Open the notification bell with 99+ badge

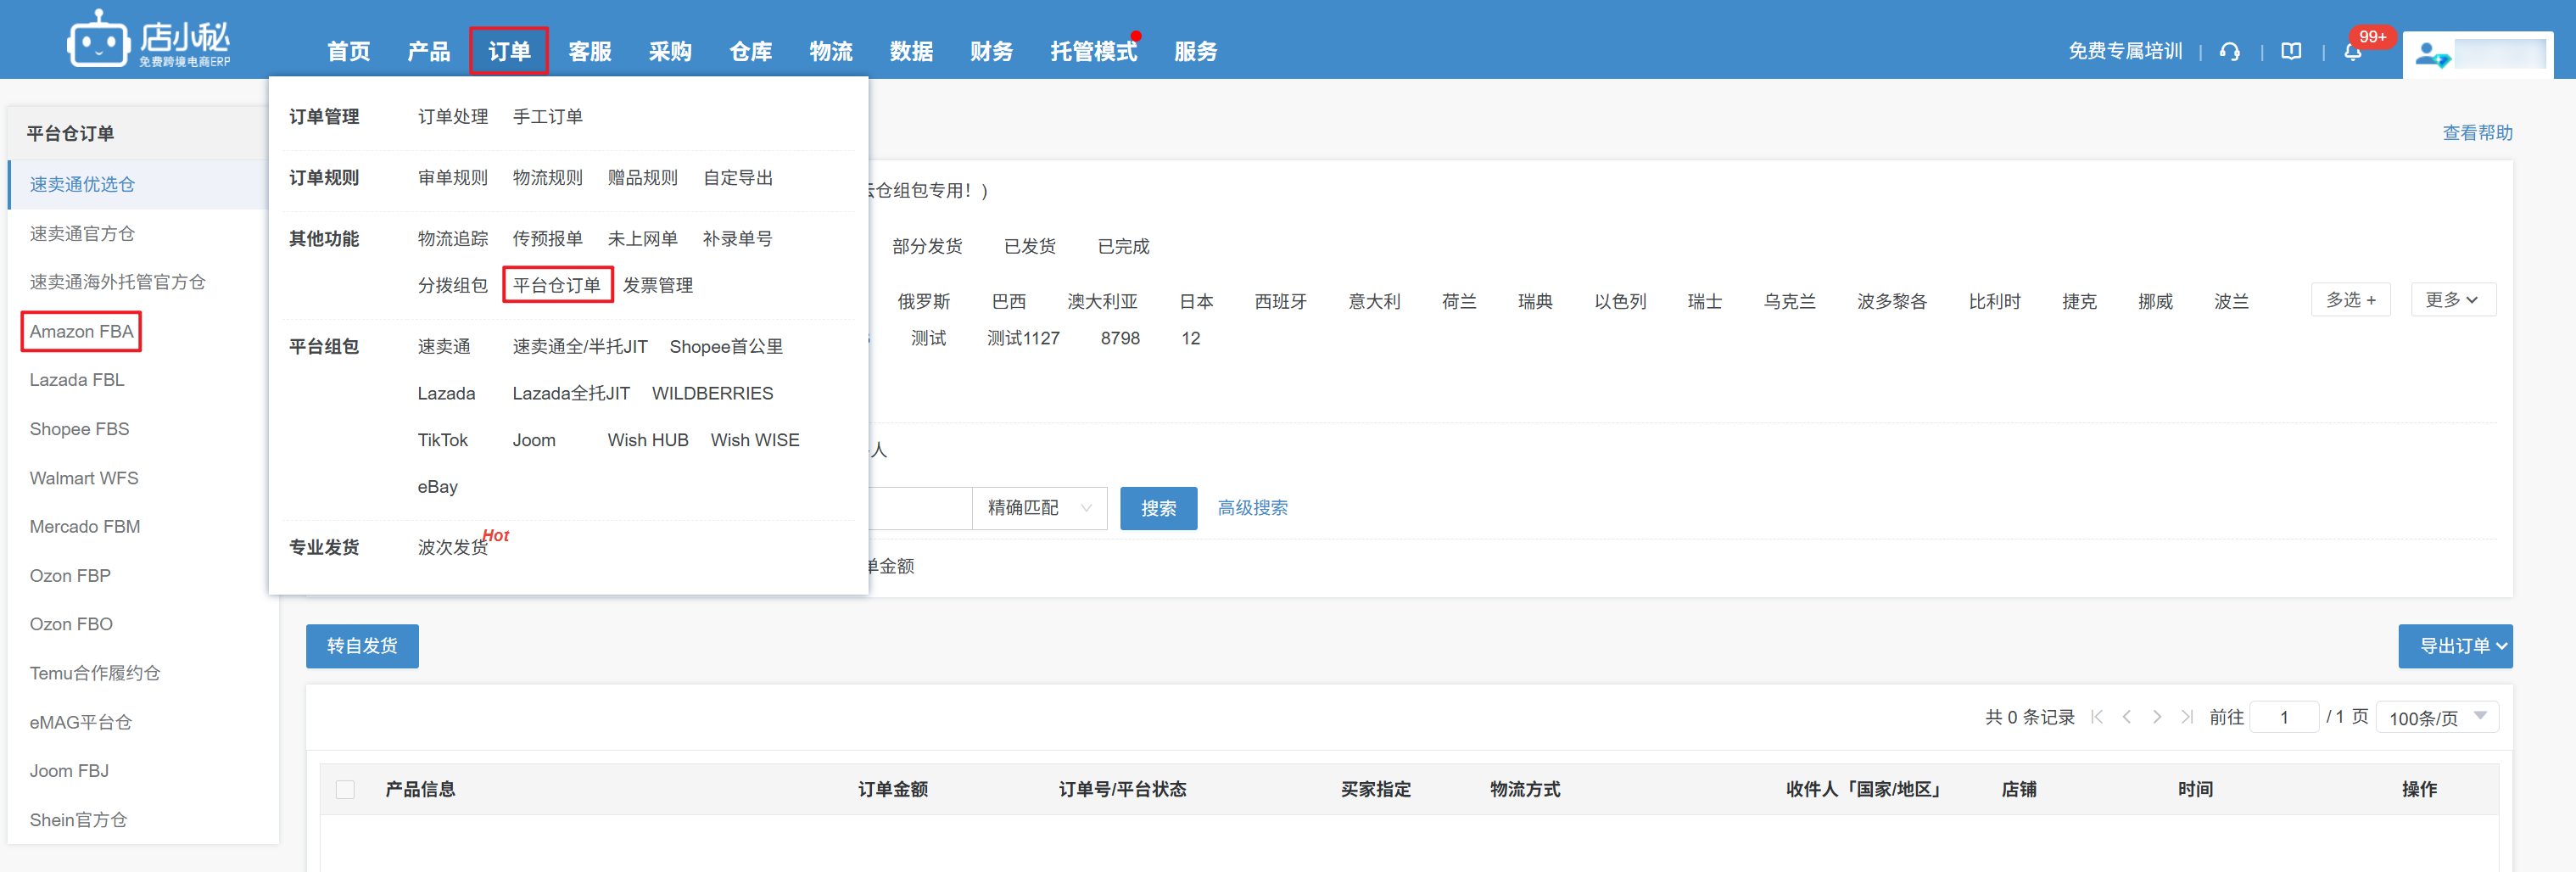2352,52
